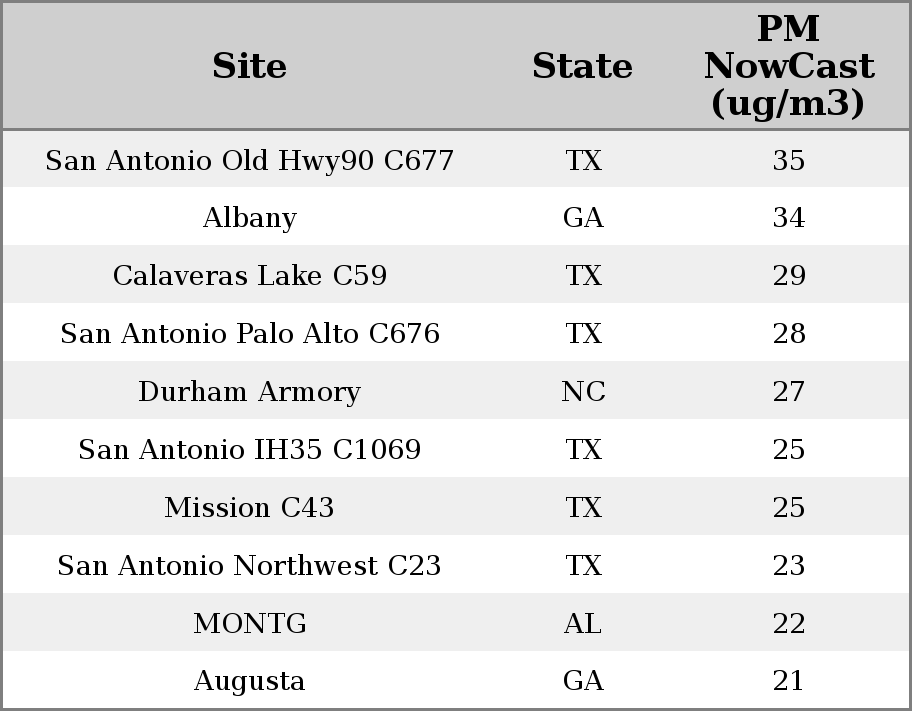Select the Augusta site name
The height and width of the screenshot is (711, 912).
249,681
